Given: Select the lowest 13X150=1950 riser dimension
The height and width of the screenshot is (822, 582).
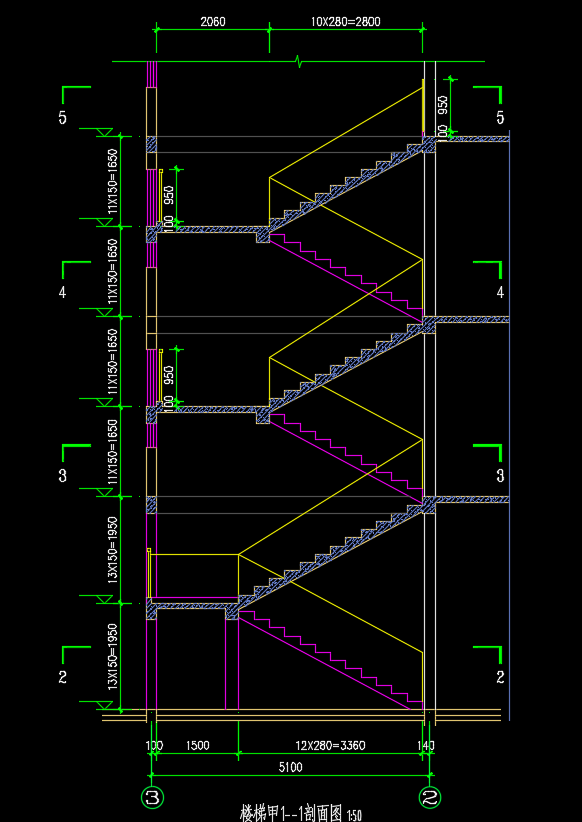Looking at the screenshot, I should [x=111, y=657].
